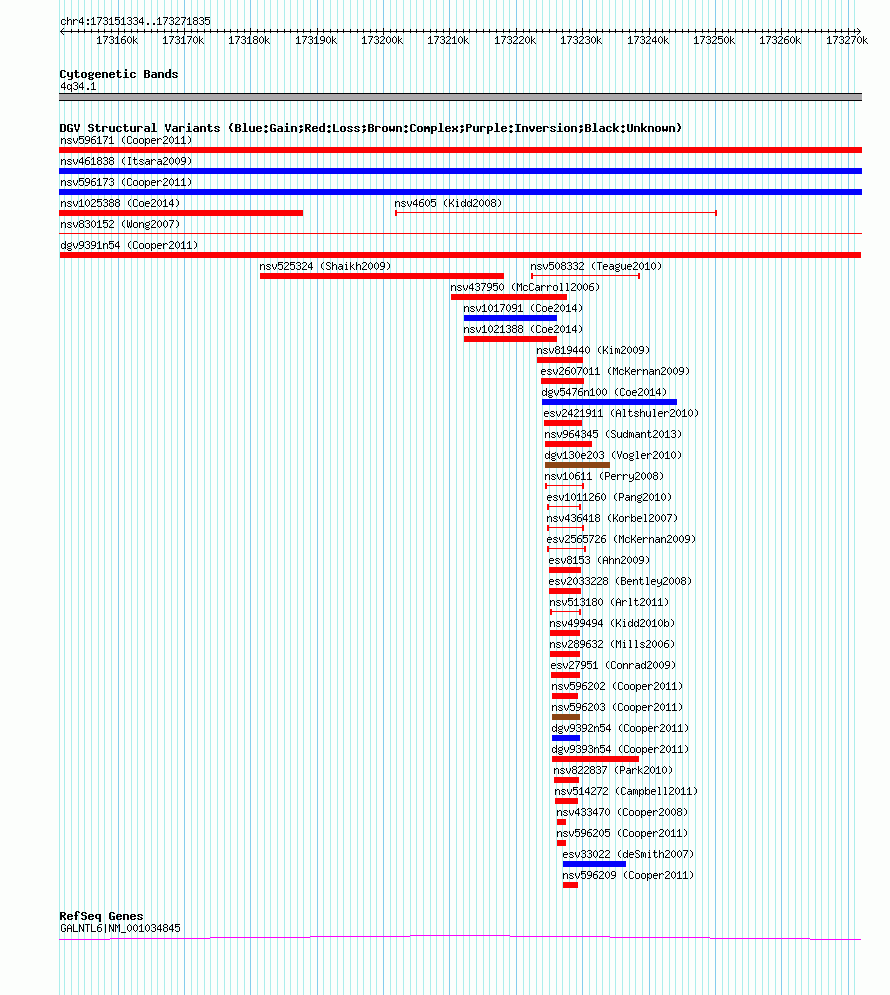This screenshot has width=890, height=995.
Task: Select the nsv437950 (McCarroll2006) variant
Action: pos(509,296)
